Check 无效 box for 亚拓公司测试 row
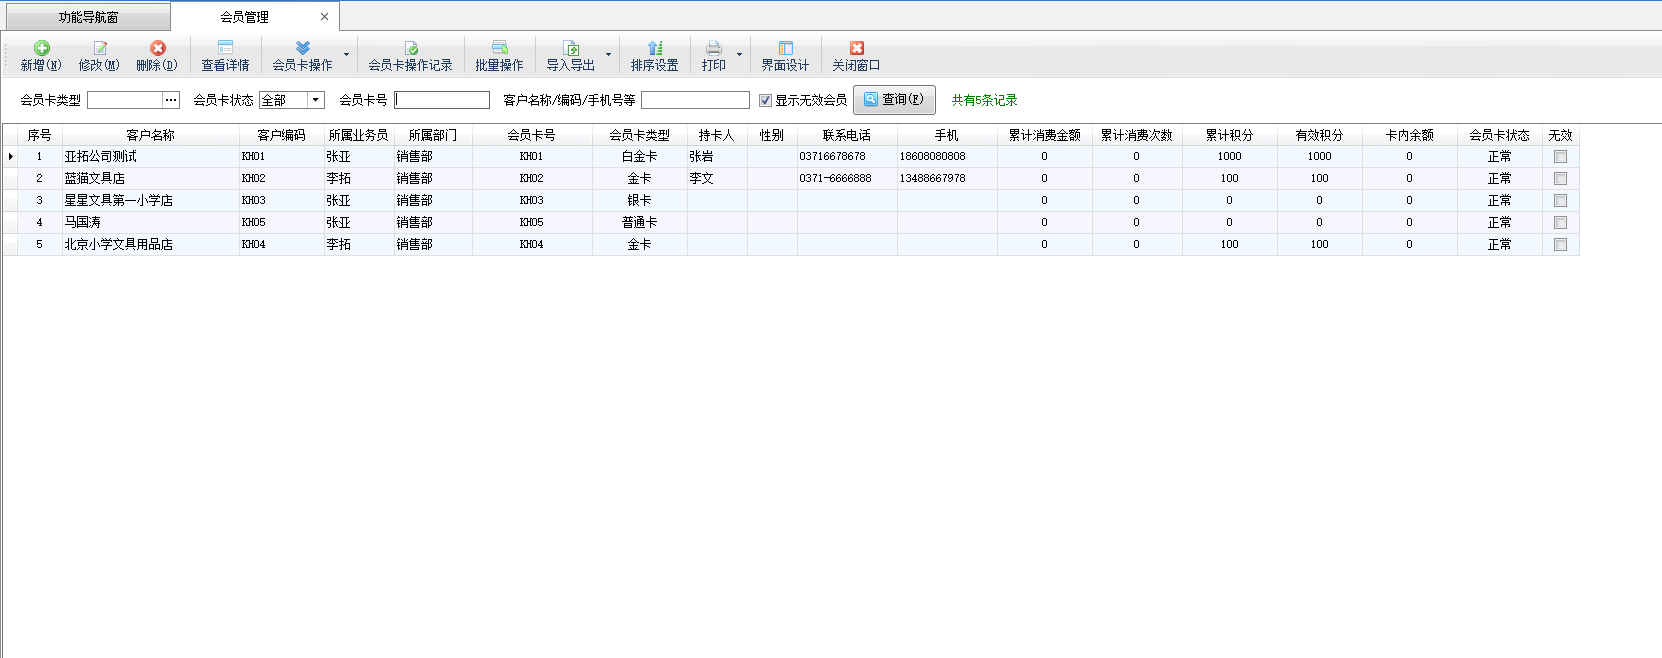 click(1560, 157)
